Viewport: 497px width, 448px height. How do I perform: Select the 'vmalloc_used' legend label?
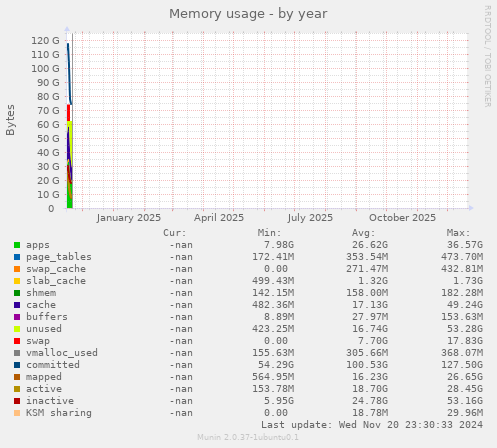[62, 353]
